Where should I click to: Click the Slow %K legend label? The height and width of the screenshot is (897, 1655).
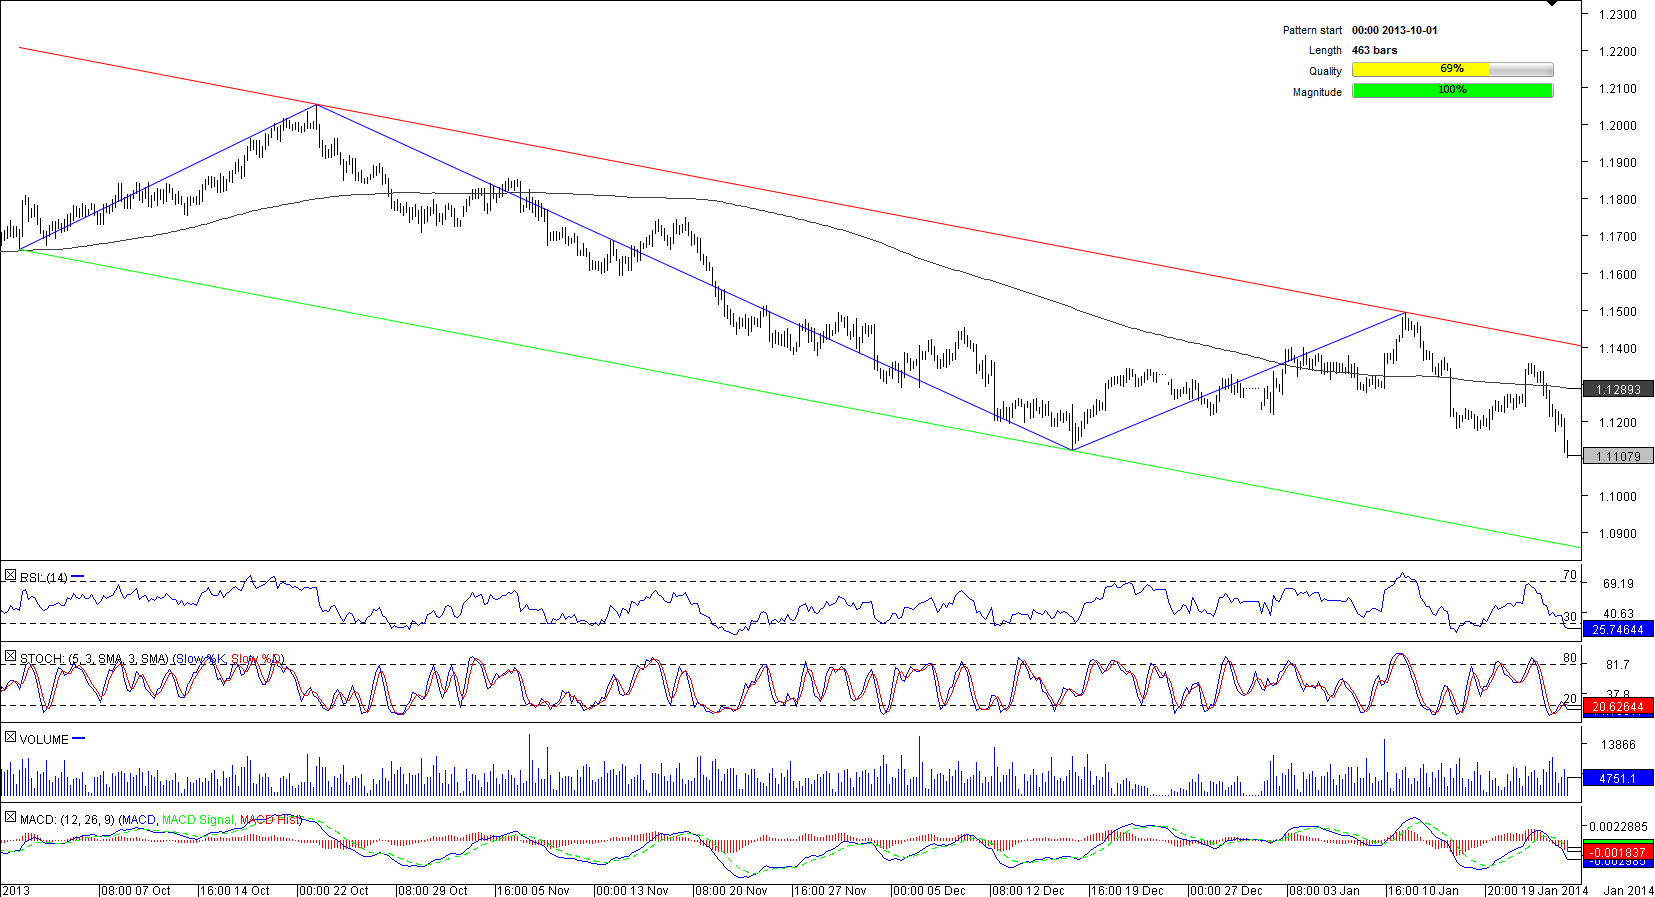click(x=200, y=659)
